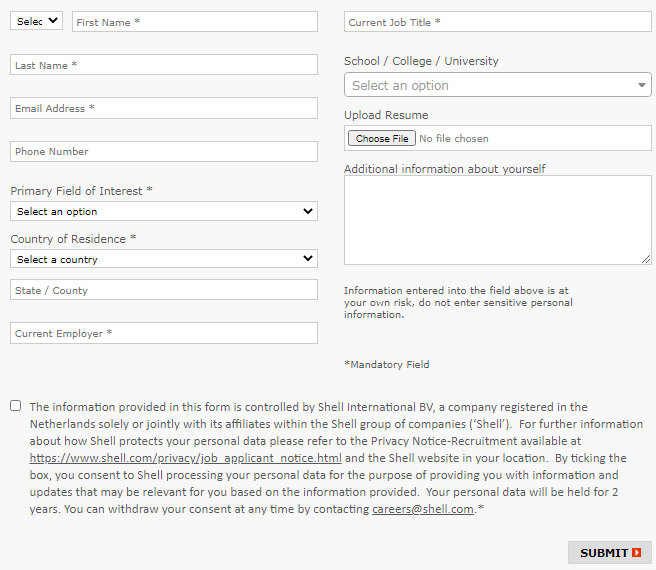Click the Choose File button
Viewport: 656px width, 570px height.
coord(382,139)
